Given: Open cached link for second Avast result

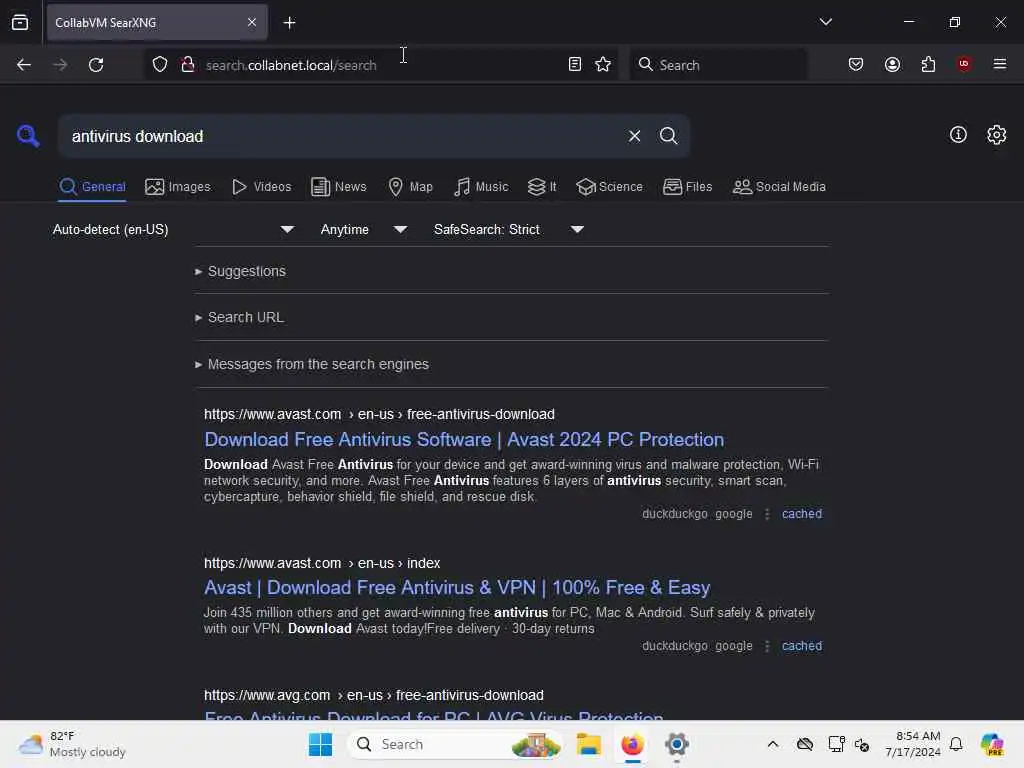Looking at the screenshot, I should [801, 646].
